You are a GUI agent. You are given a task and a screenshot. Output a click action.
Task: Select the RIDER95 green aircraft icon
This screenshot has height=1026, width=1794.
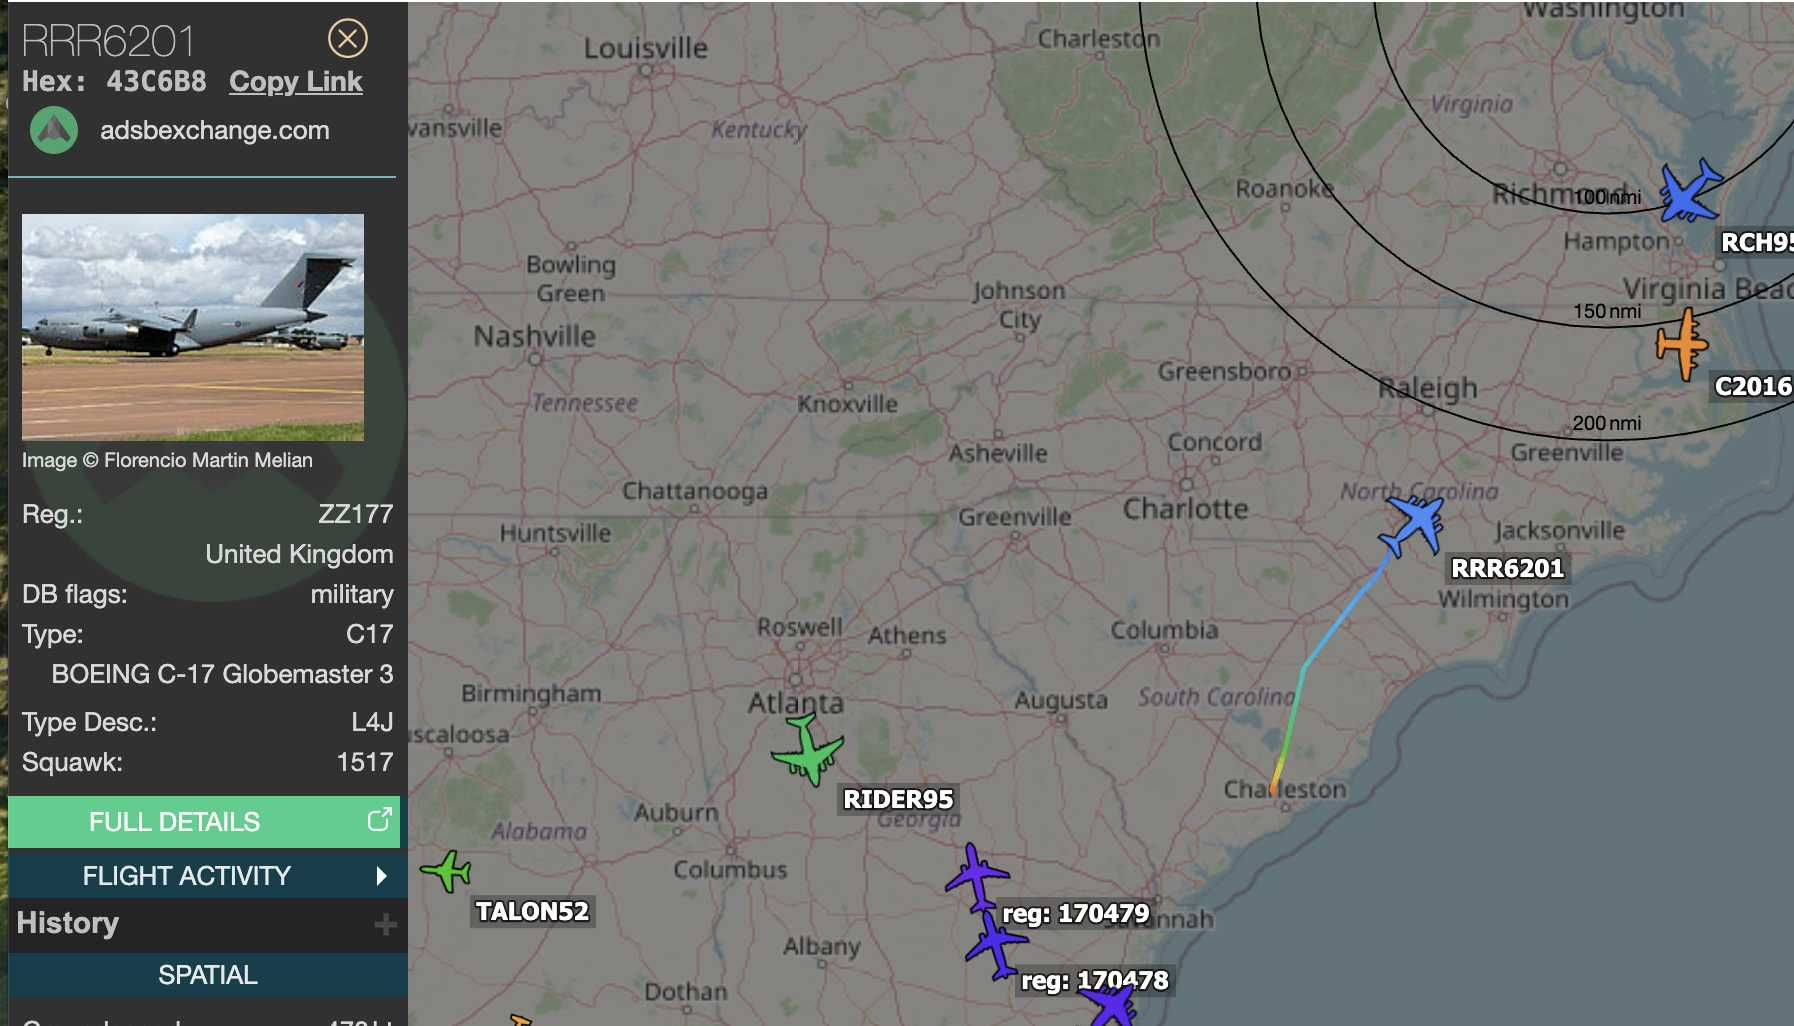click(x=808, y=750)
